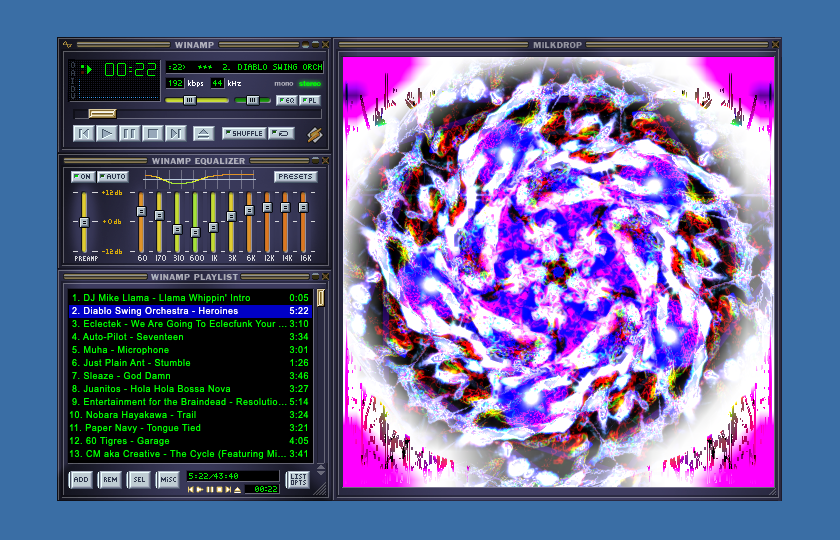The width and height of the screenshot is (840, 540).
Task: Toggle windowshade mode on Winamp main title bar
Action: [x=315, y=44]
